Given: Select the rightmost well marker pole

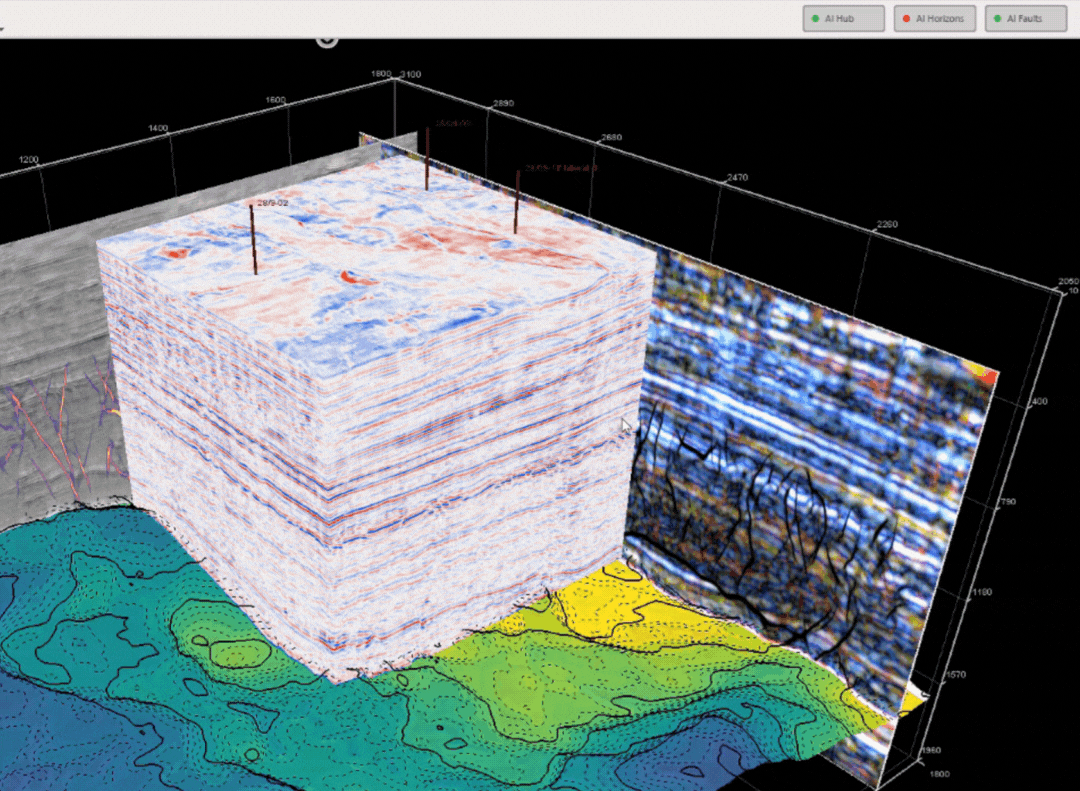Looking at the screenshot, I should pyautogui.click(x=517, y=203).
